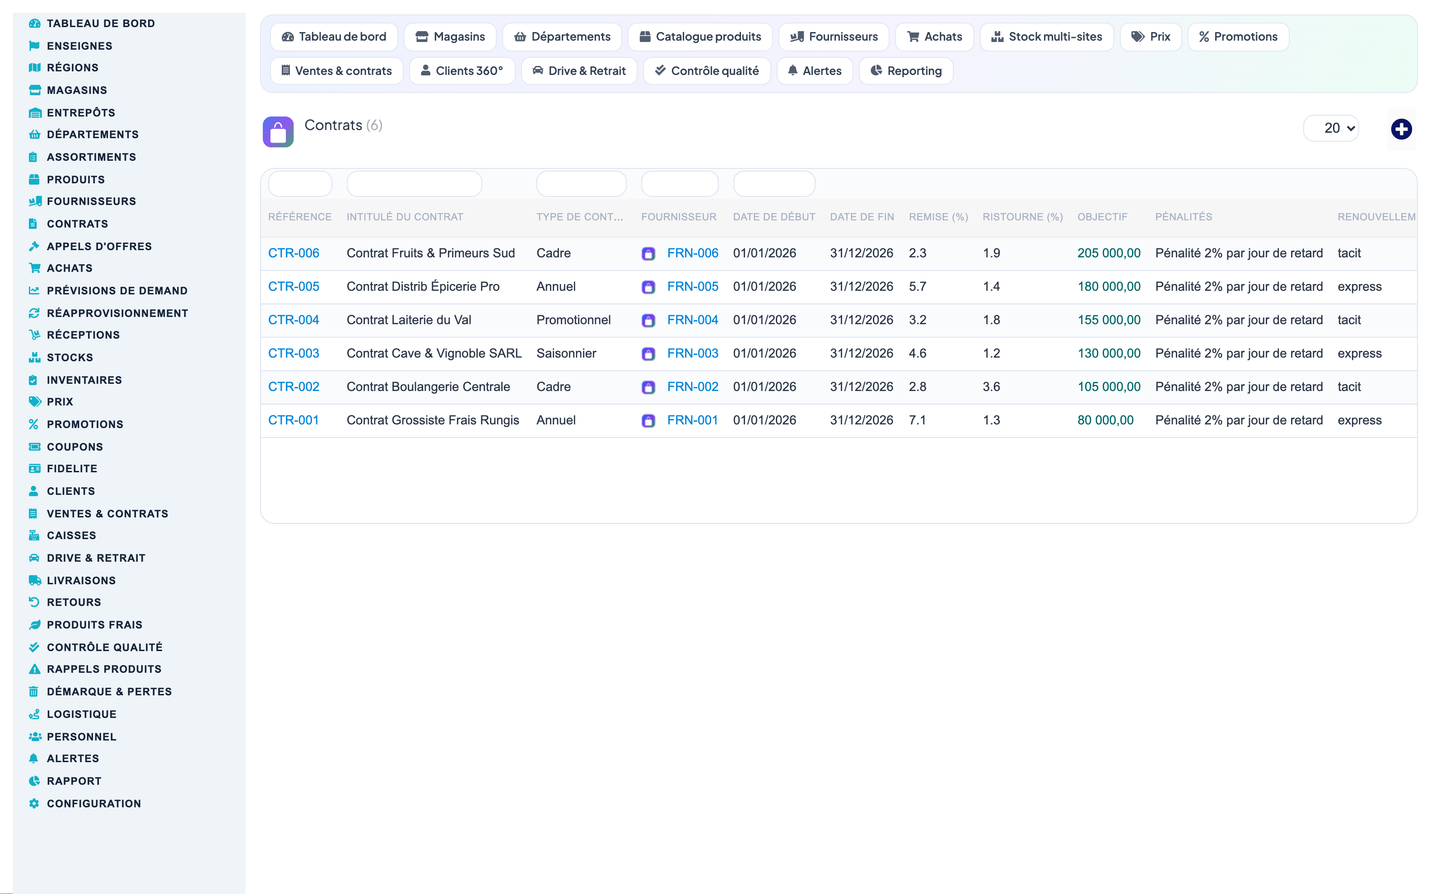Click the Promotions percent icon in sidebar
This screenshot has width=1445, height=894.
point(35,424)
